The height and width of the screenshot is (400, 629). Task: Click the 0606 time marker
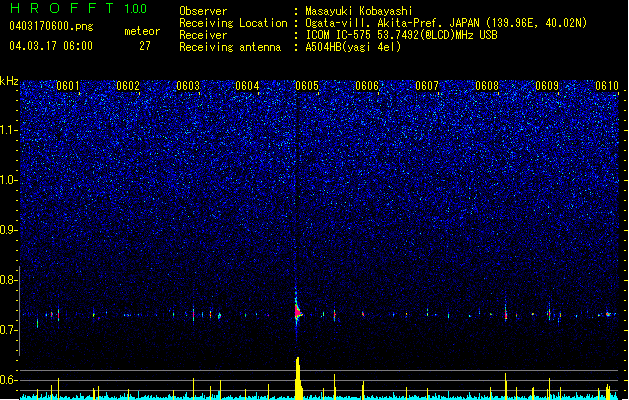click(367, 86)
